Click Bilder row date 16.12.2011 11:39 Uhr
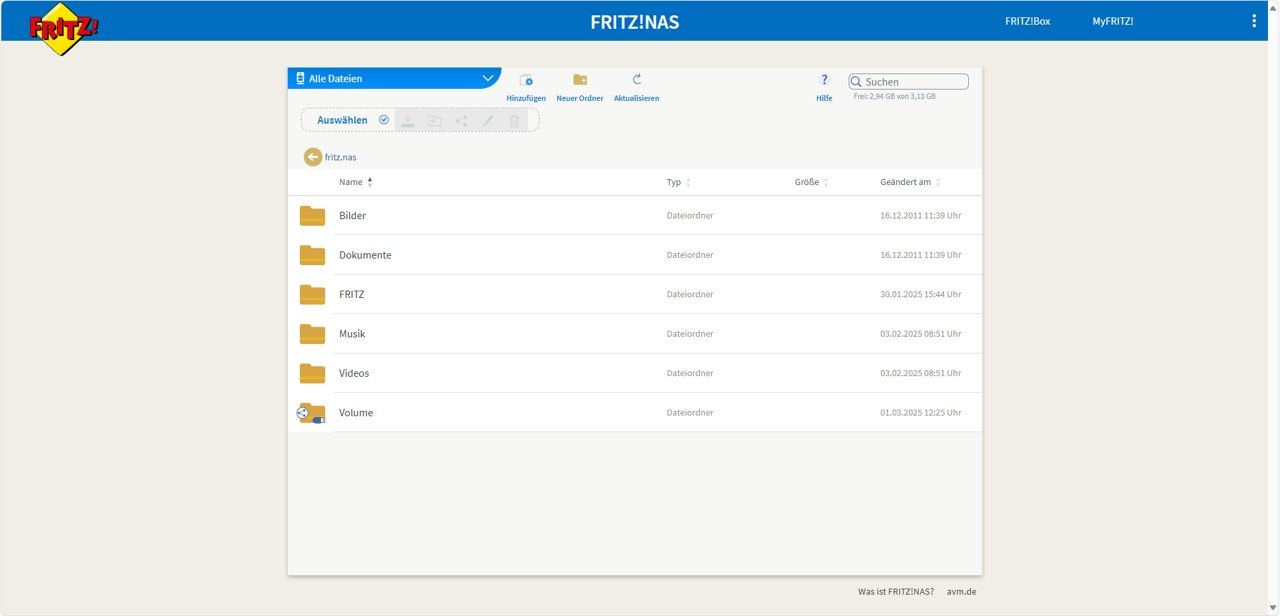Viewport: 1280px width, 616px height. tap(921, 216)
